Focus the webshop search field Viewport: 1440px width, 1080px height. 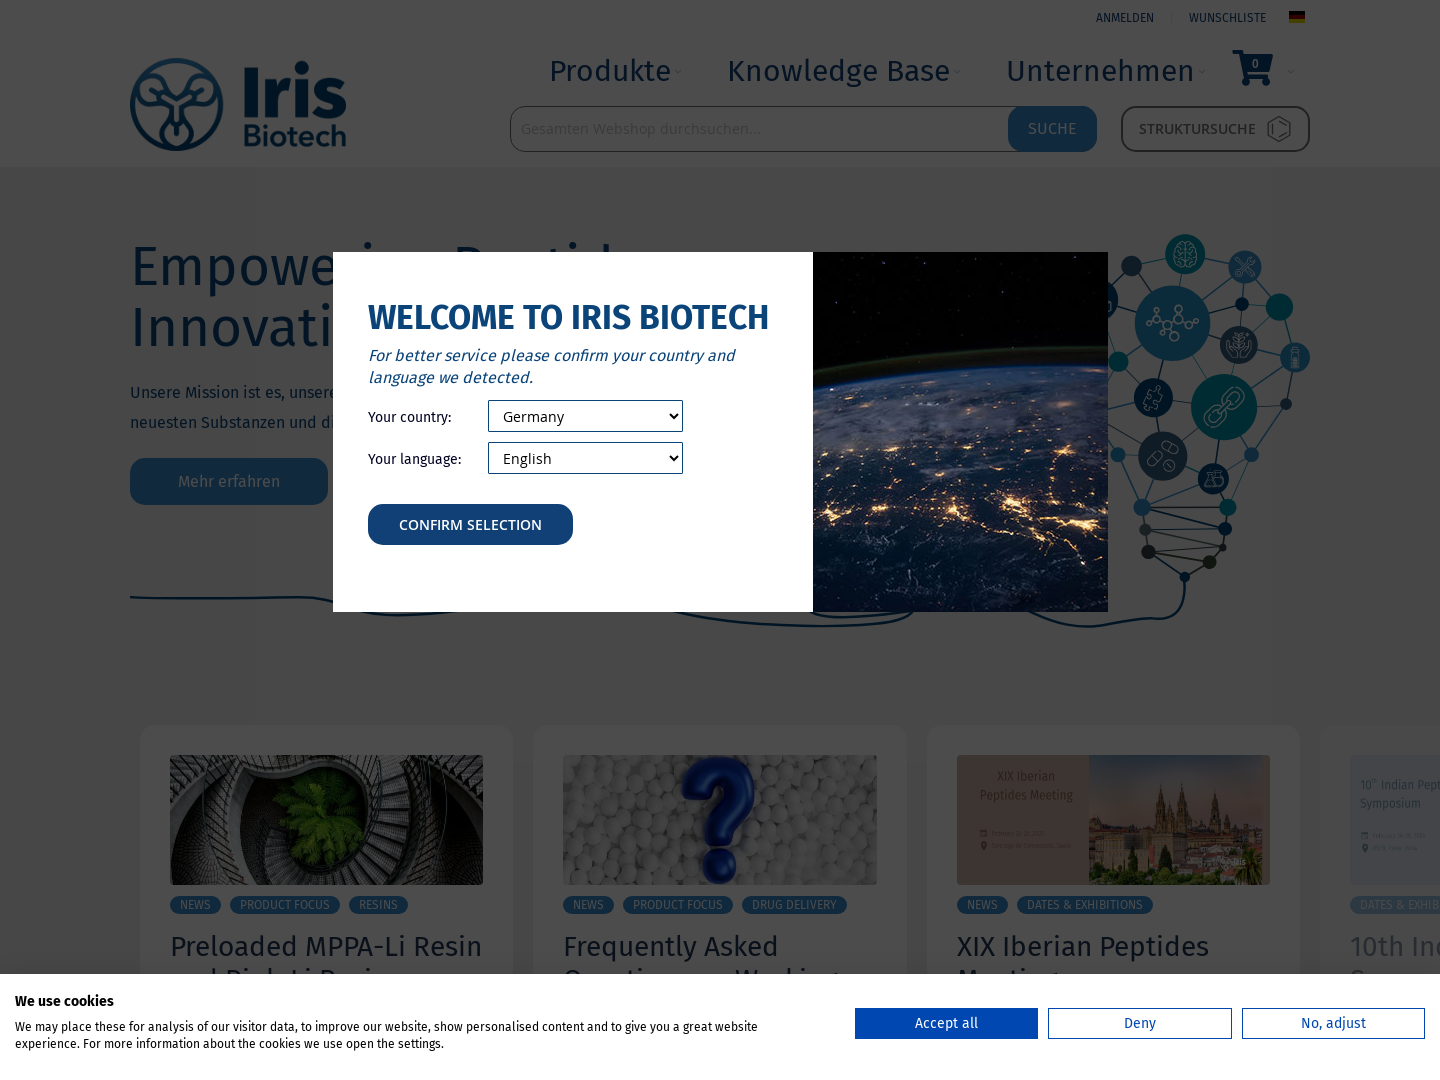759,129
